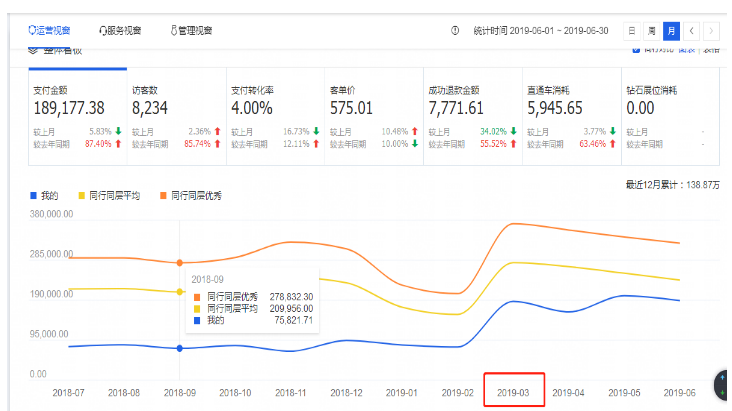Select the 日 (day) period button
This screenshot has height=411, width=732.
(632, 31)
